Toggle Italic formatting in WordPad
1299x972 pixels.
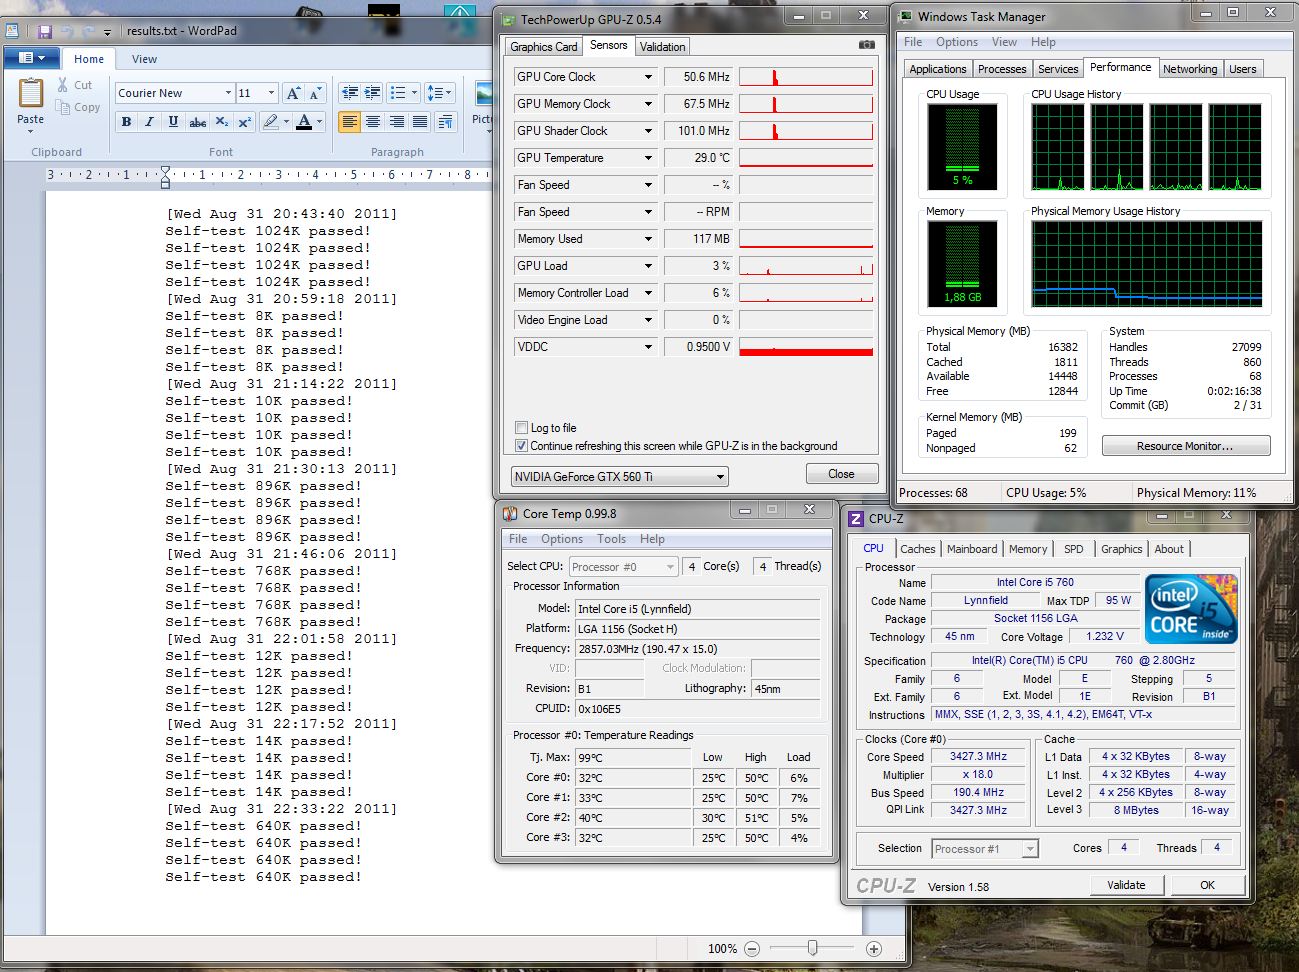pyautogui.click(x=149, y=122)
